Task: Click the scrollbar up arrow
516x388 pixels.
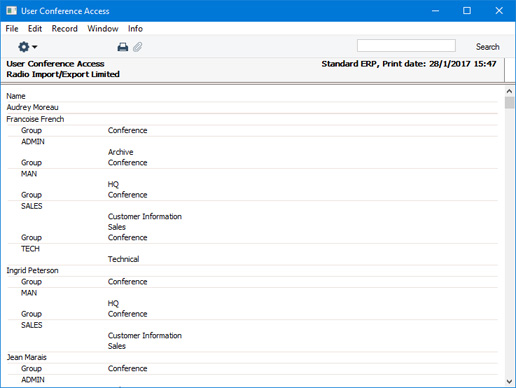Action: tap(509, 91)
